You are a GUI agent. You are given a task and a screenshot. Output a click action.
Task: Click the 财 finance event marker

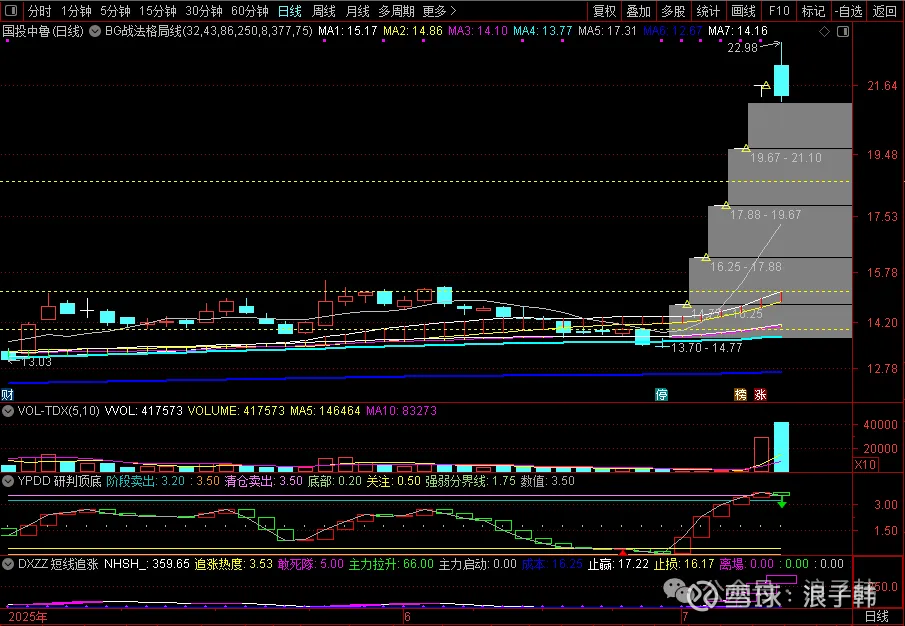pyautogui.click(x=7, y=395)
